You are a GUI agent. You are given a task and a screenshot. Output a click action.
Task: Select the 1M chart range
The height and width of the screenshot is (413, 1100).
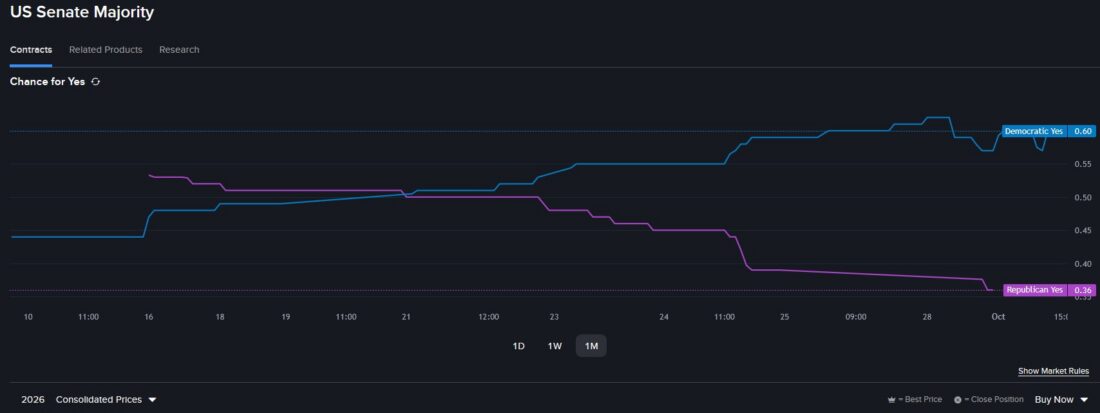point(591,346)
